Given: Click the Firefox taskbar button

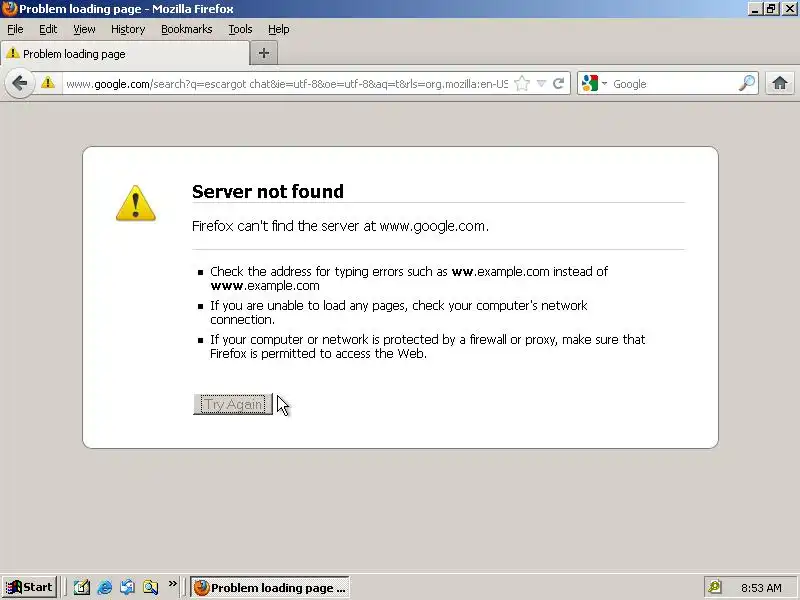Looking at the screenshot, I should point(270,588).
